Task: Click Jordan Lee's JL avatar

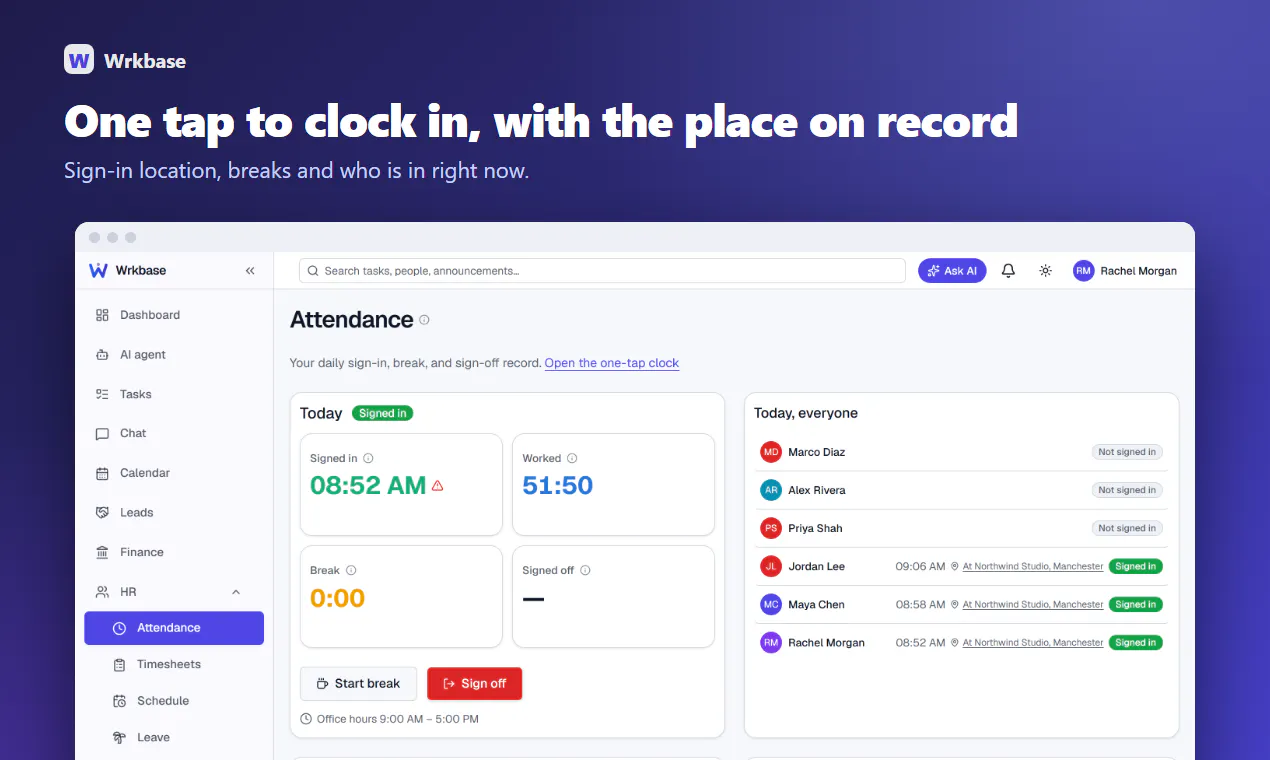Action: (771, 566)
